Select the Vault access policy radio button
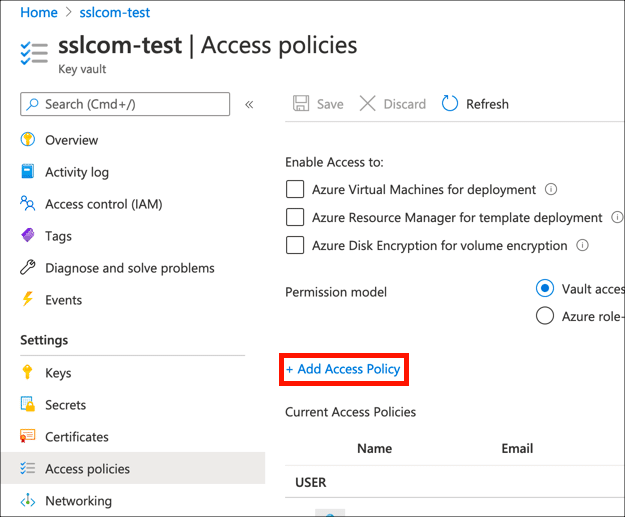The width and height of the screenshot is (625, 517). pos(545,288)
